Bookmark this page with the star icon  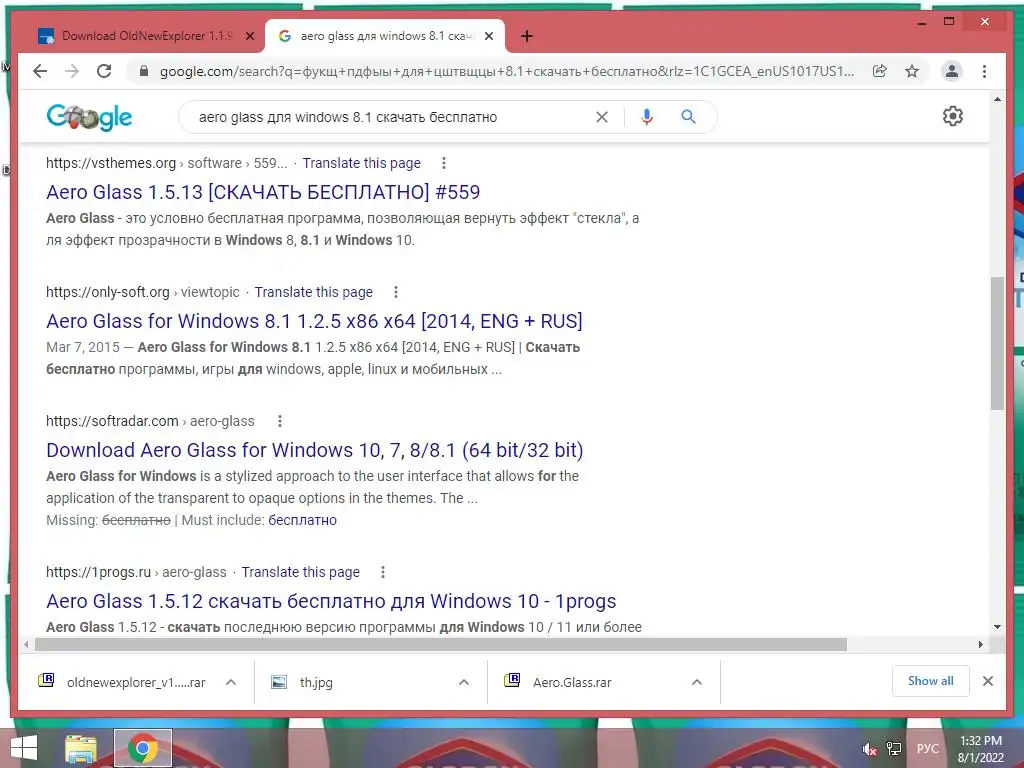coord(912,71)
